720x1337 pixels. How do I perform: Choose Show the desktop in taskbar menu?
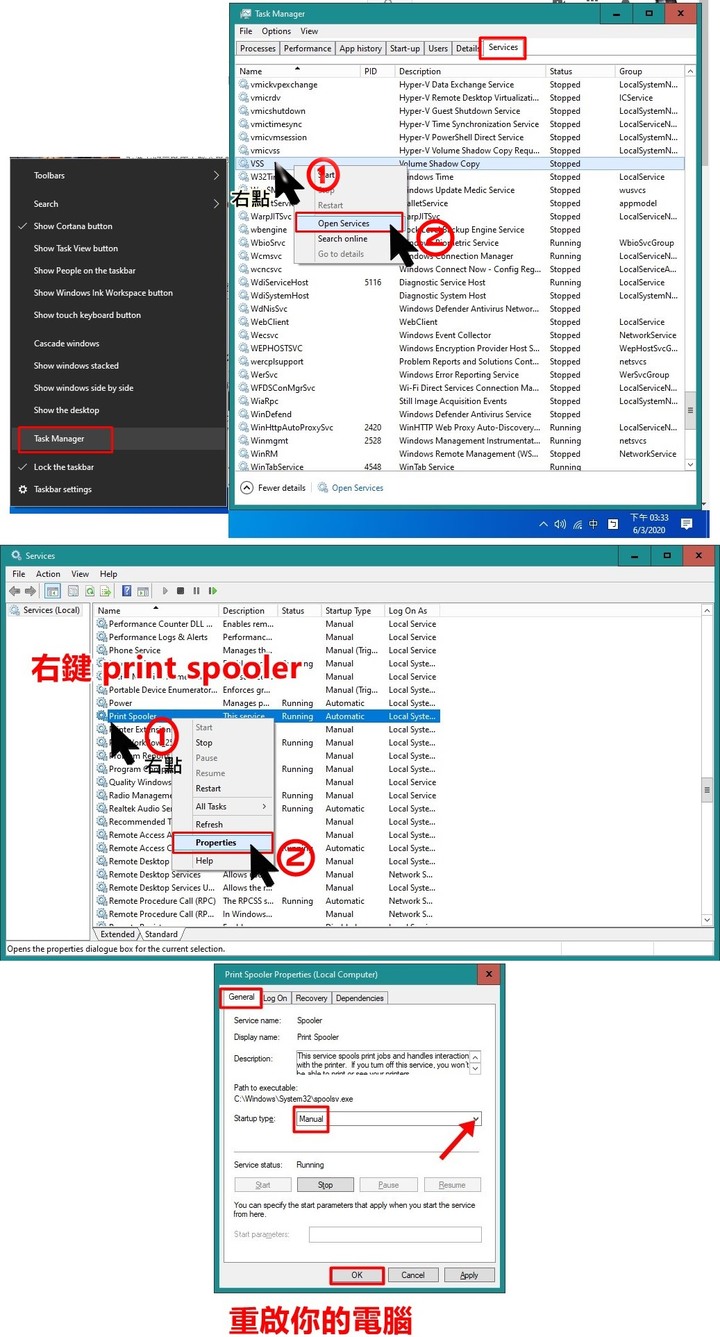pyautogui.click(x=66, y=410)
